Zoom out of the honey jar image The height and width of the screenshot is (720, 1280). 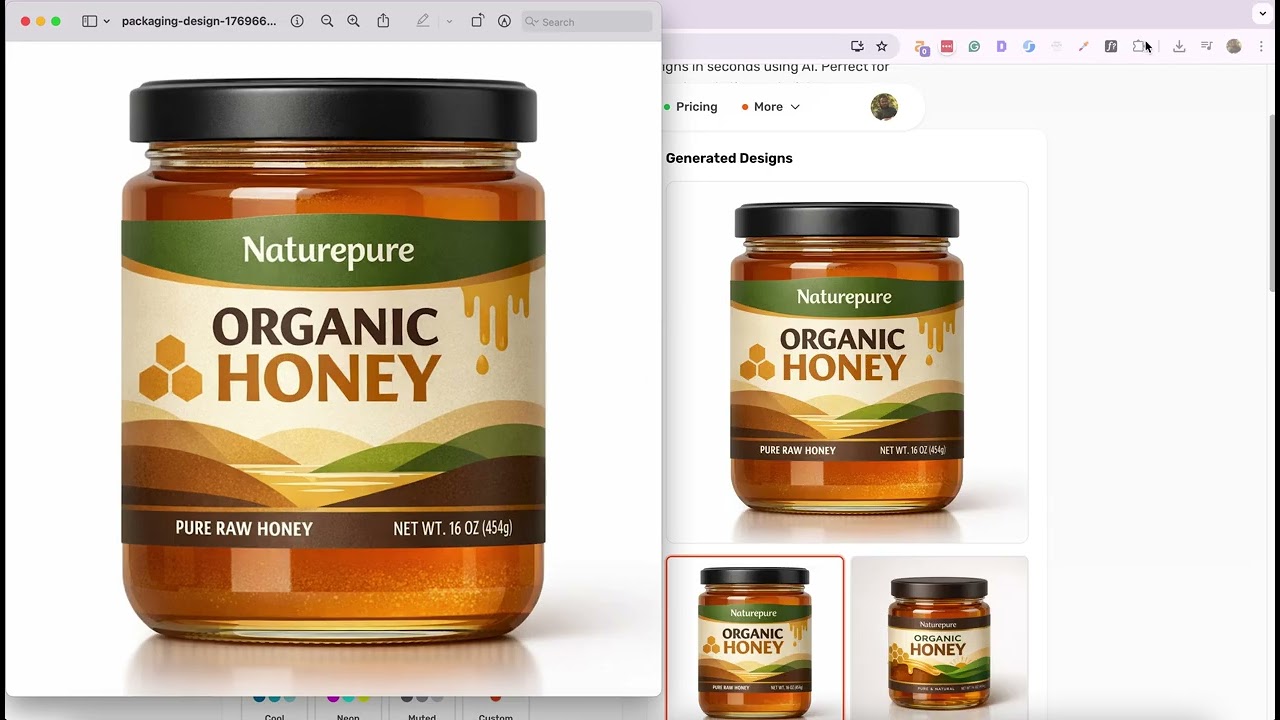327,21
